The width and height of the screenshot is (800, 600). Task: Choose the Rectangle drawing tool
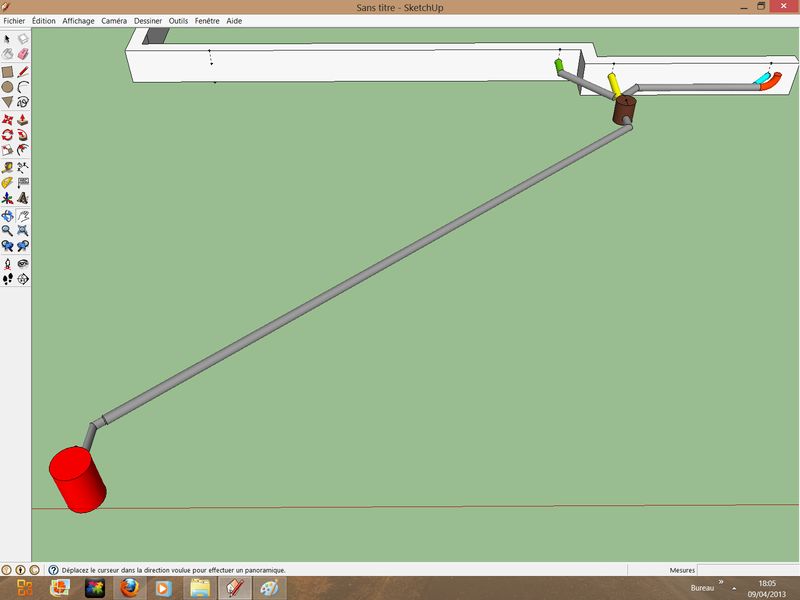click(x=8, y=72)
